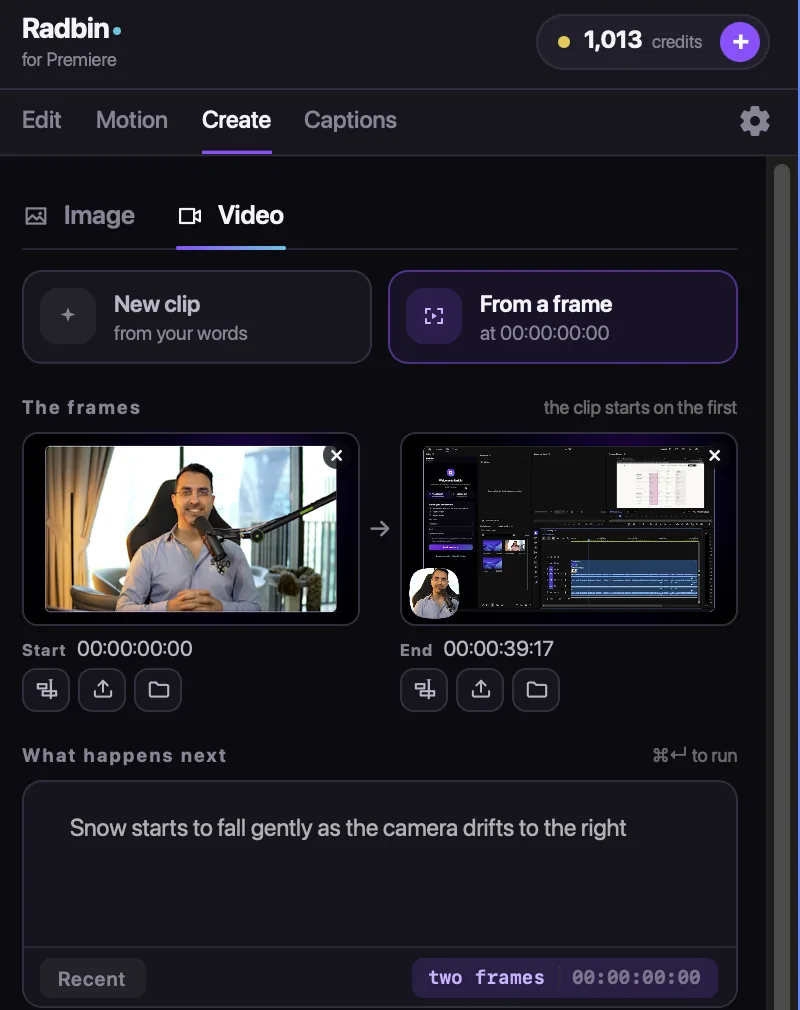800x1010 pixels.
Task: Open the Captions tab
Action: pos(350,120)
